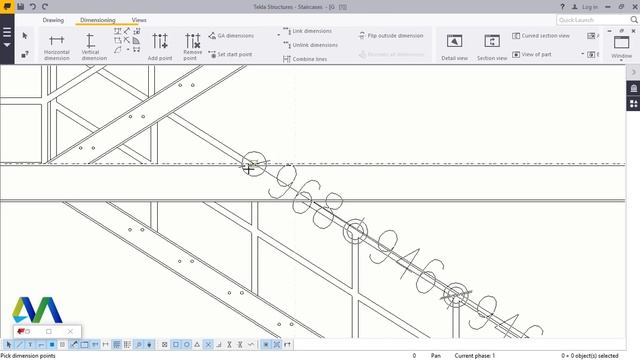Screen dimensions: 640x360
Task: Select the pointer arrow tool in ribbon
Action: pos(25,36)
